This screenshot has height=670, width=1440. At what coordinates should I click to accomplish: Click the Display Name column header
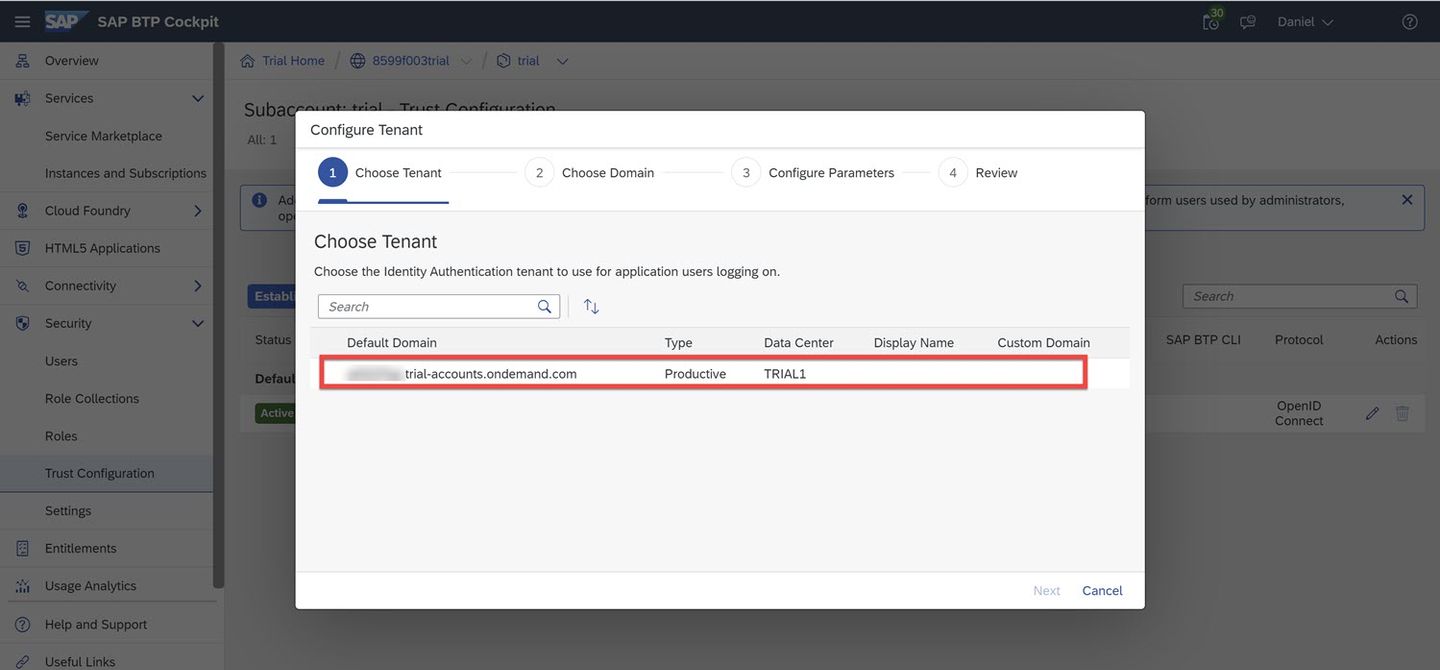click(x=913, y=343)
